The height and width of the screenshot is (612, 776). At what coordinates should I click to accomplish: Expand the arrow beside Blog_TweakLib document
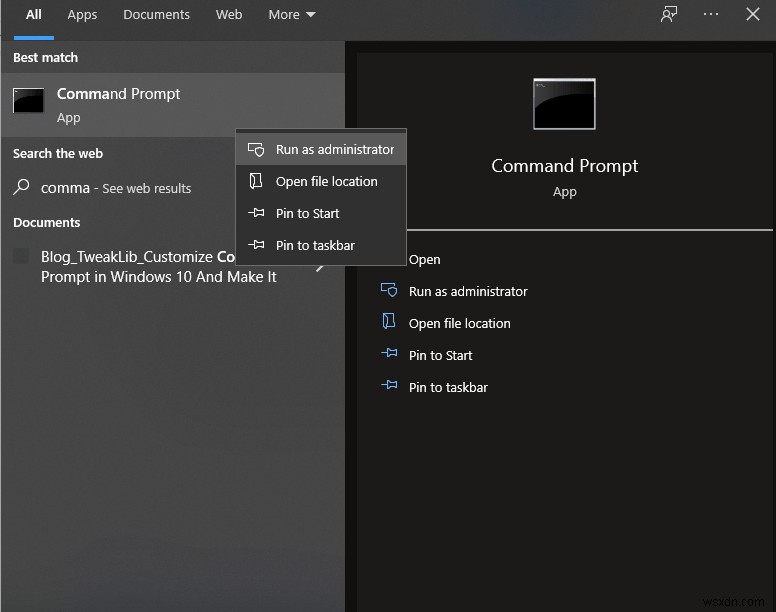pyautogui.click(x=320, y=268)
